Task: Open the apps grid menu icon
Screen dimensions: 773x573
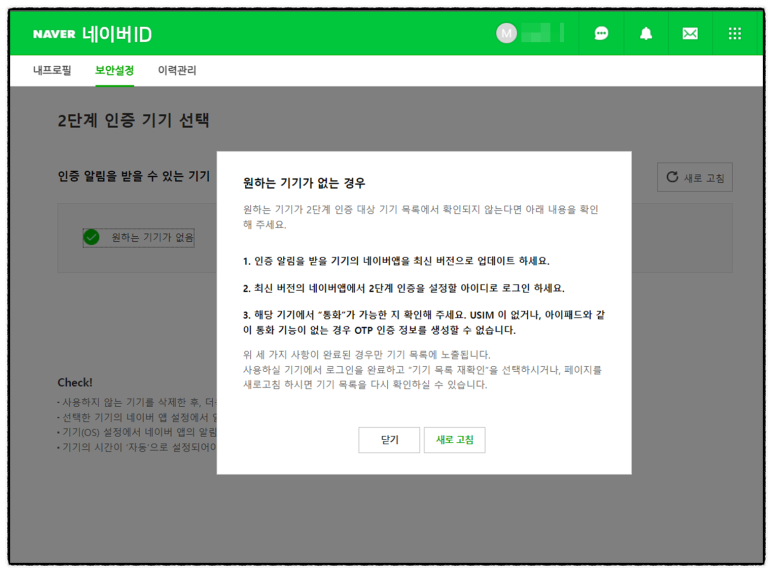Action: click(x=735, y=34)
